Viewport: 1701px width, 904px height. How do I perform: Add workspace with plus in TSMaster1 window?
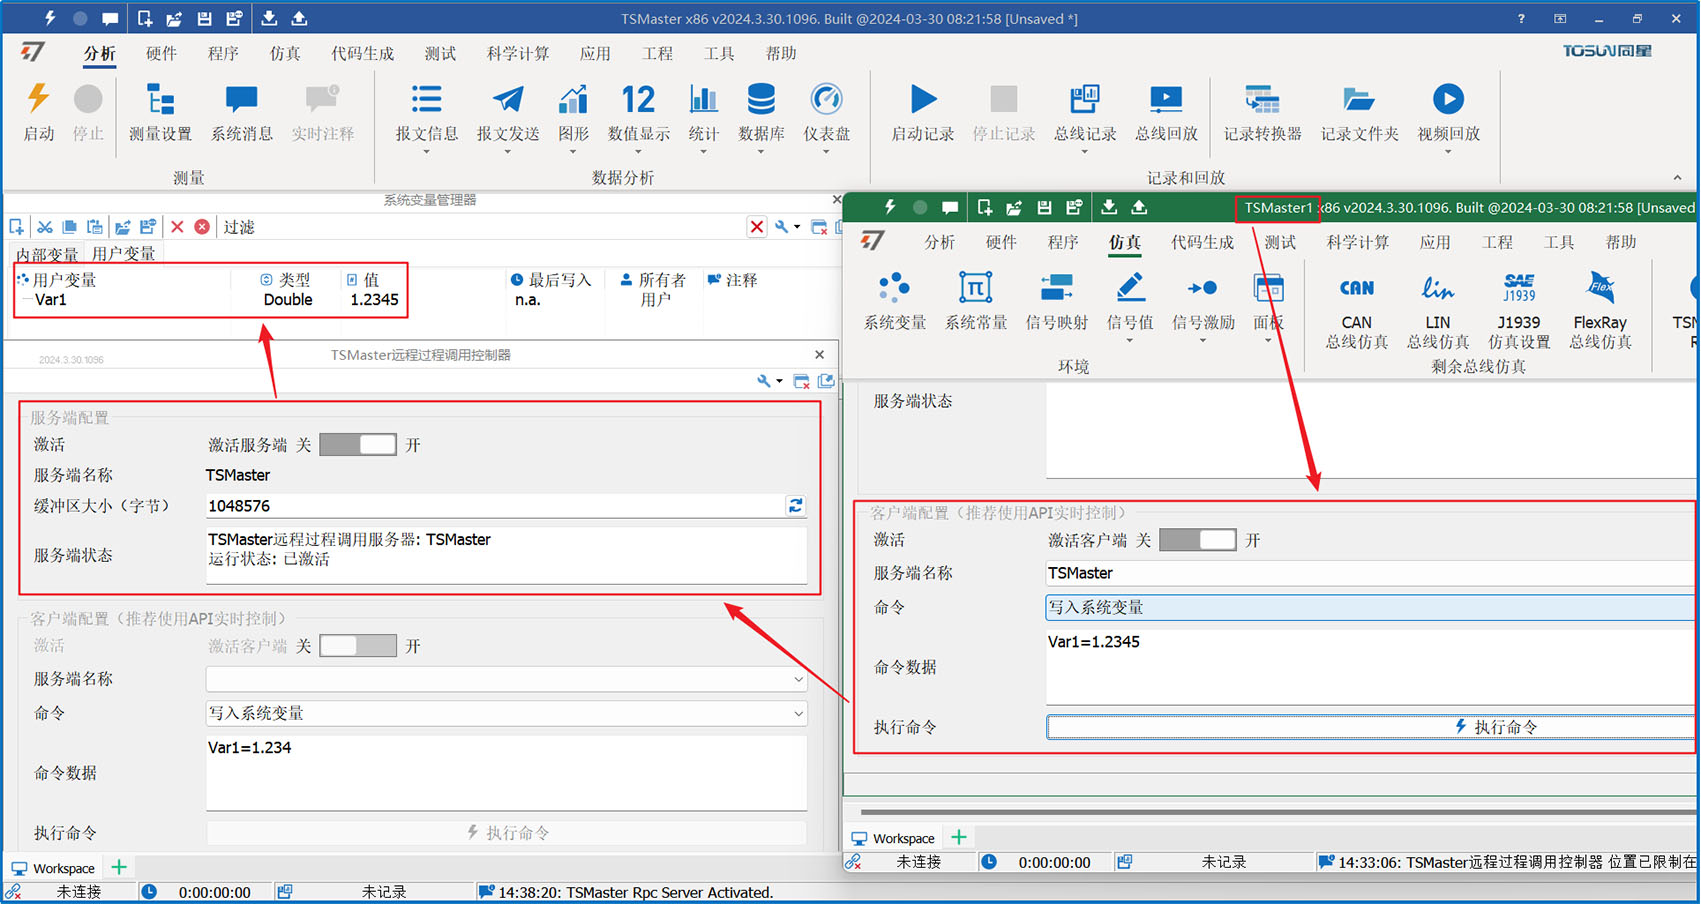[x=959, y=837]
